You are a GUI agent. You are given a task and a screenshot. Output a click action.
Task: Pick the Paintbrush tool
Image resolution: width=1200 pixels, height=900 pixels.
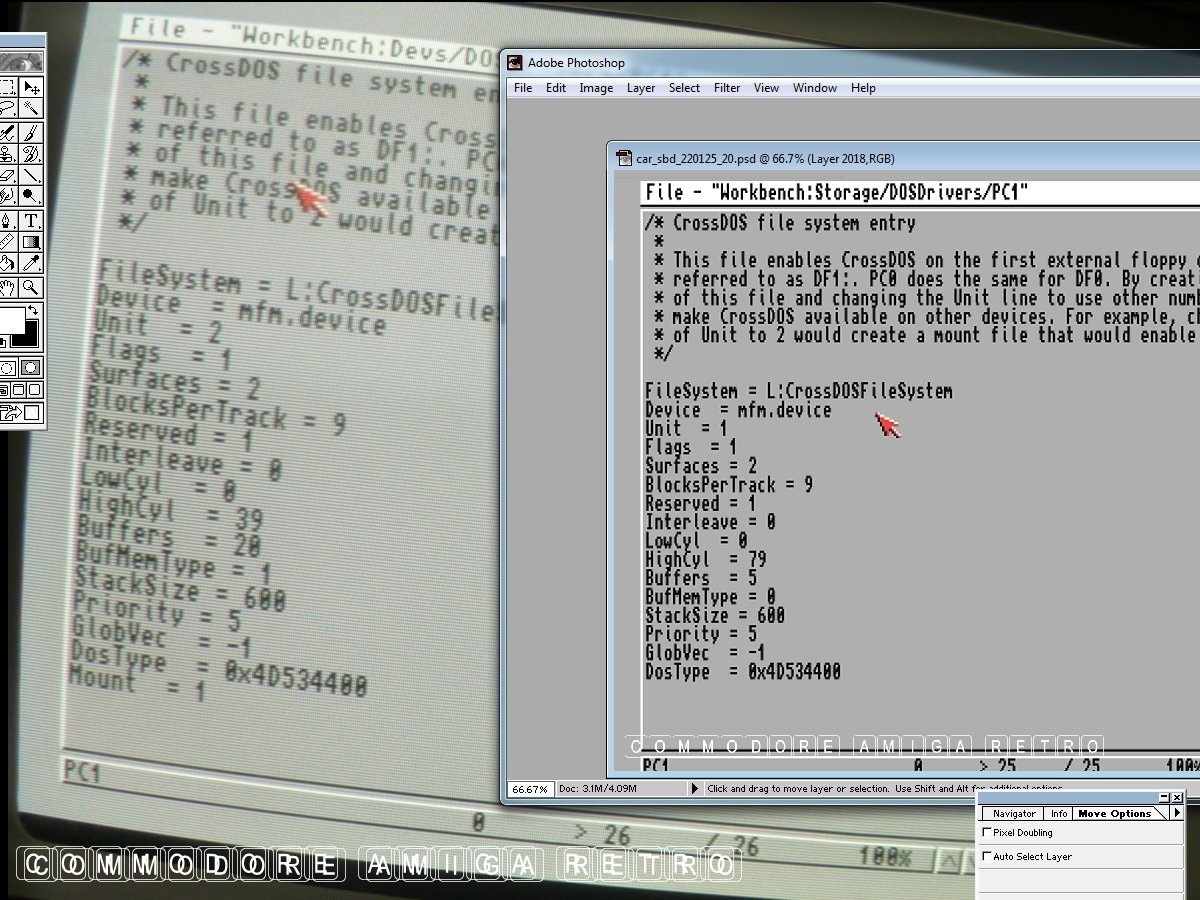31,133
